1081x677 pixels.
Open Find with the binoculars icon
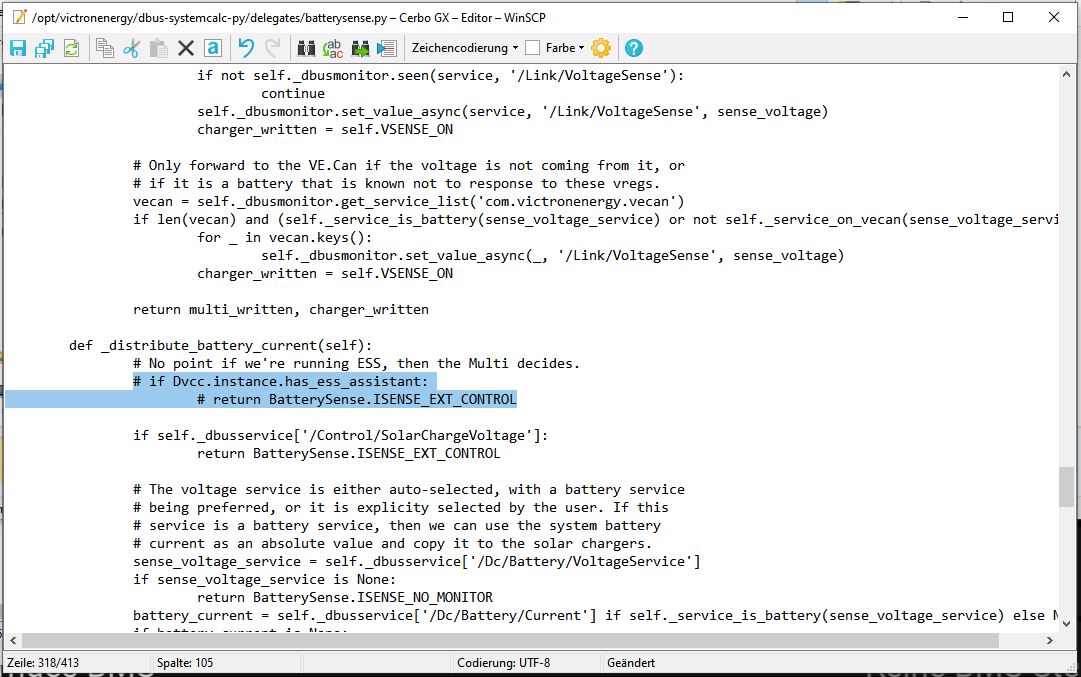(x=306, y=48)
